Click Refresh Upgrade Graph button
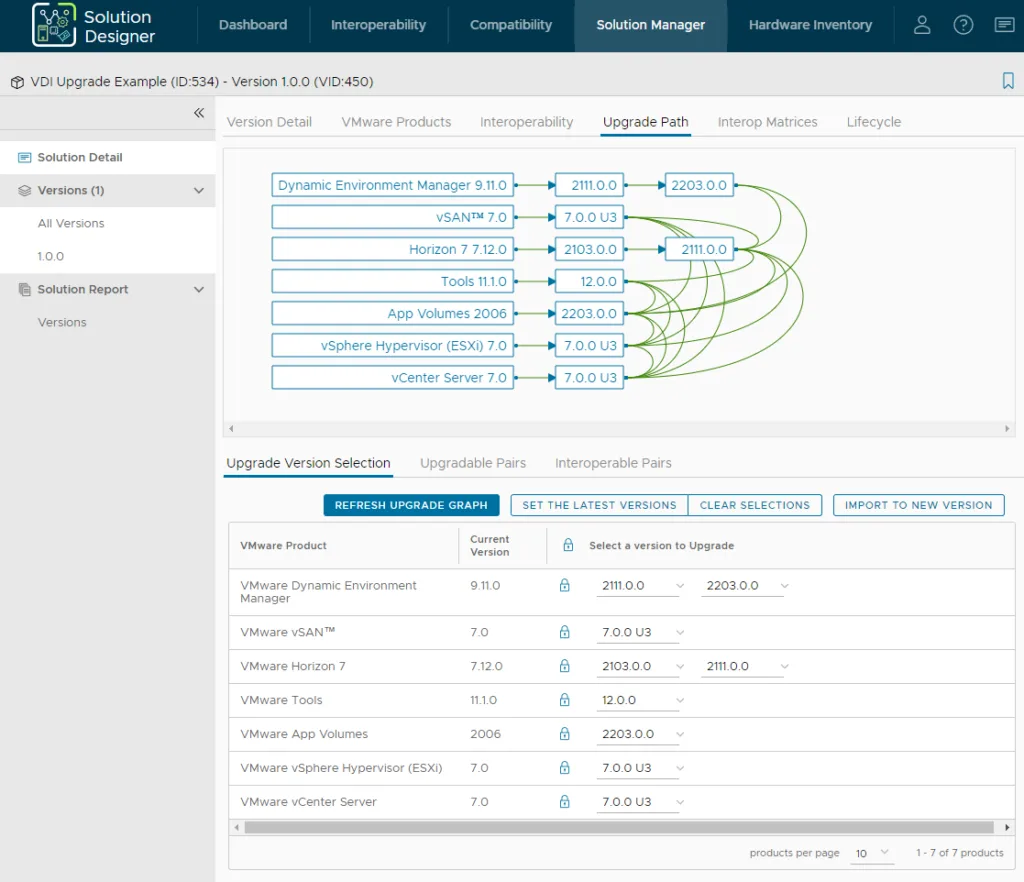The width and height of the screenshot is (1024, 882). (411, 505)
